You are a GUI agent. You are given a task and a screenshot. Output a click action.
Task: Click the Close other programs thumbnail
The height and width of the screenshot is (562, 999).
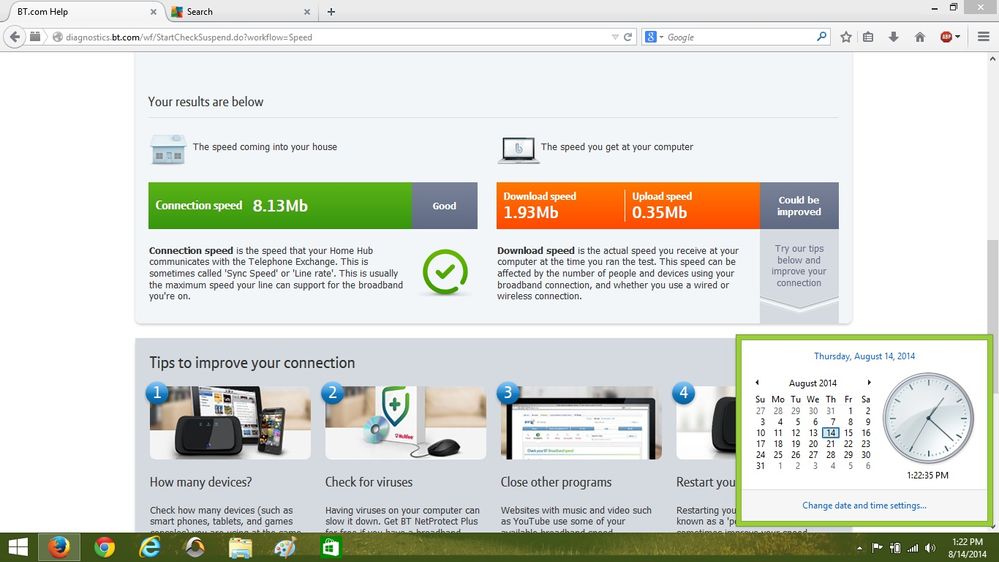pyautogui.click(x=581, y=422)
